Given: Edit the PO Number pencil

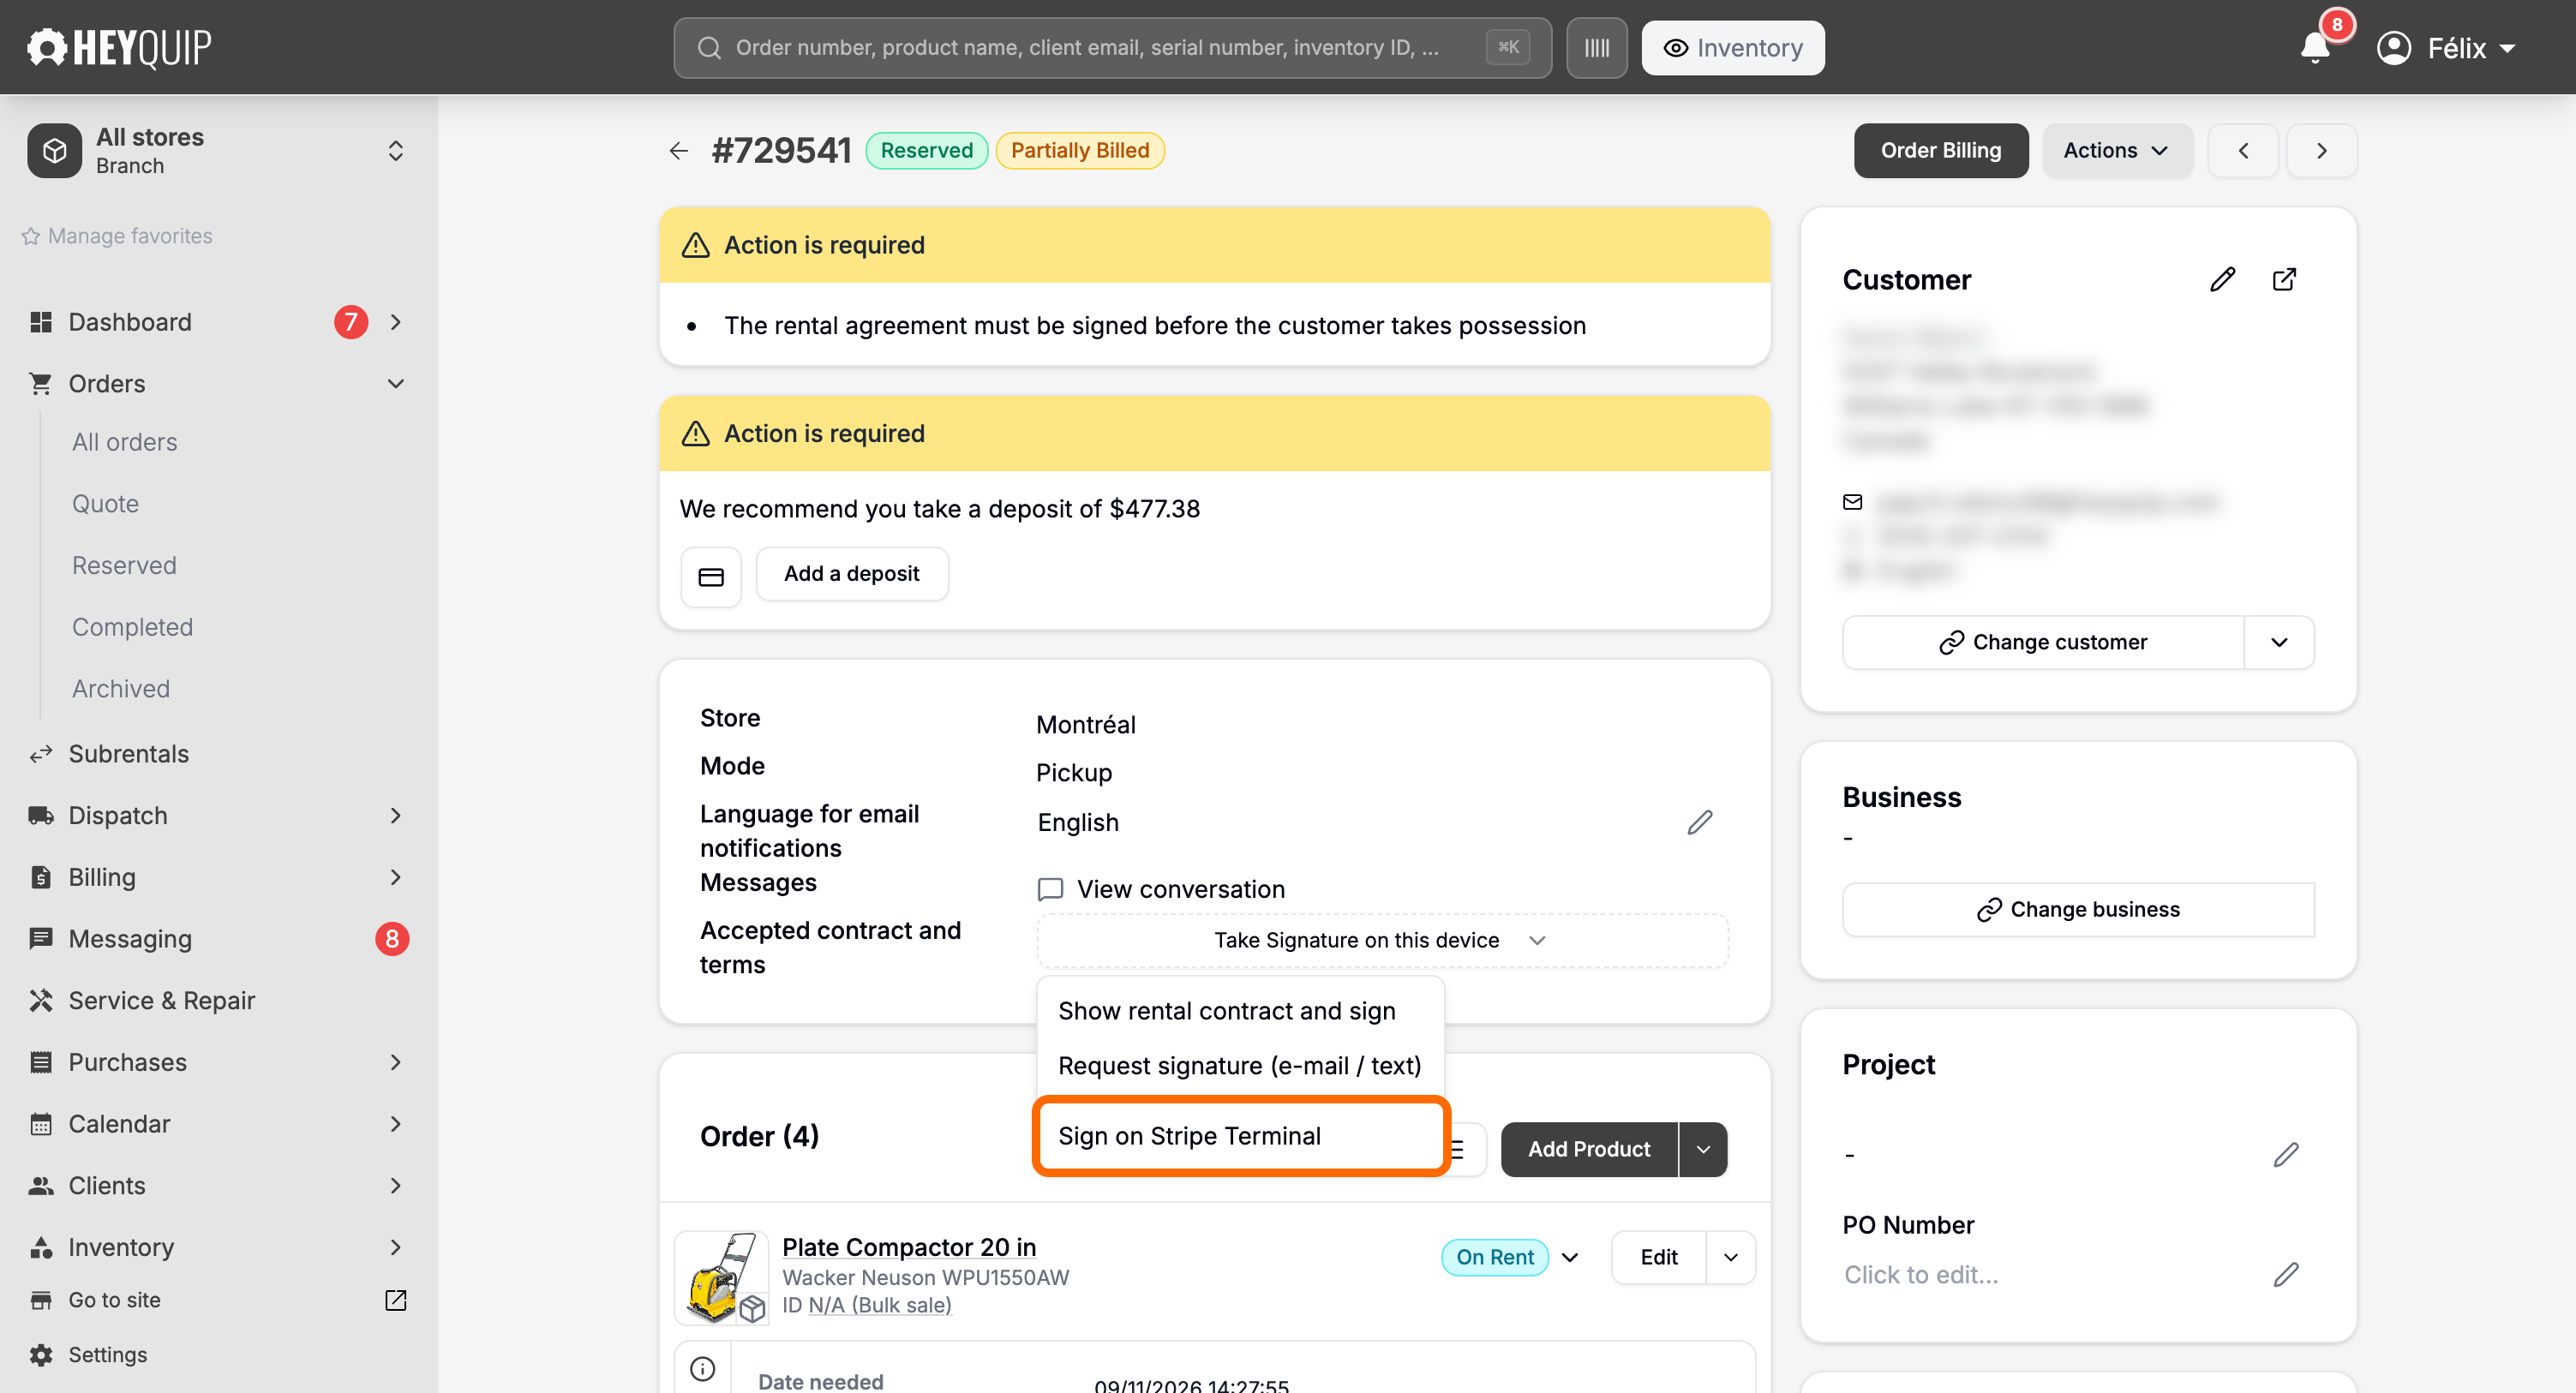Looking at the screenshot, I should point(2286,1274).
